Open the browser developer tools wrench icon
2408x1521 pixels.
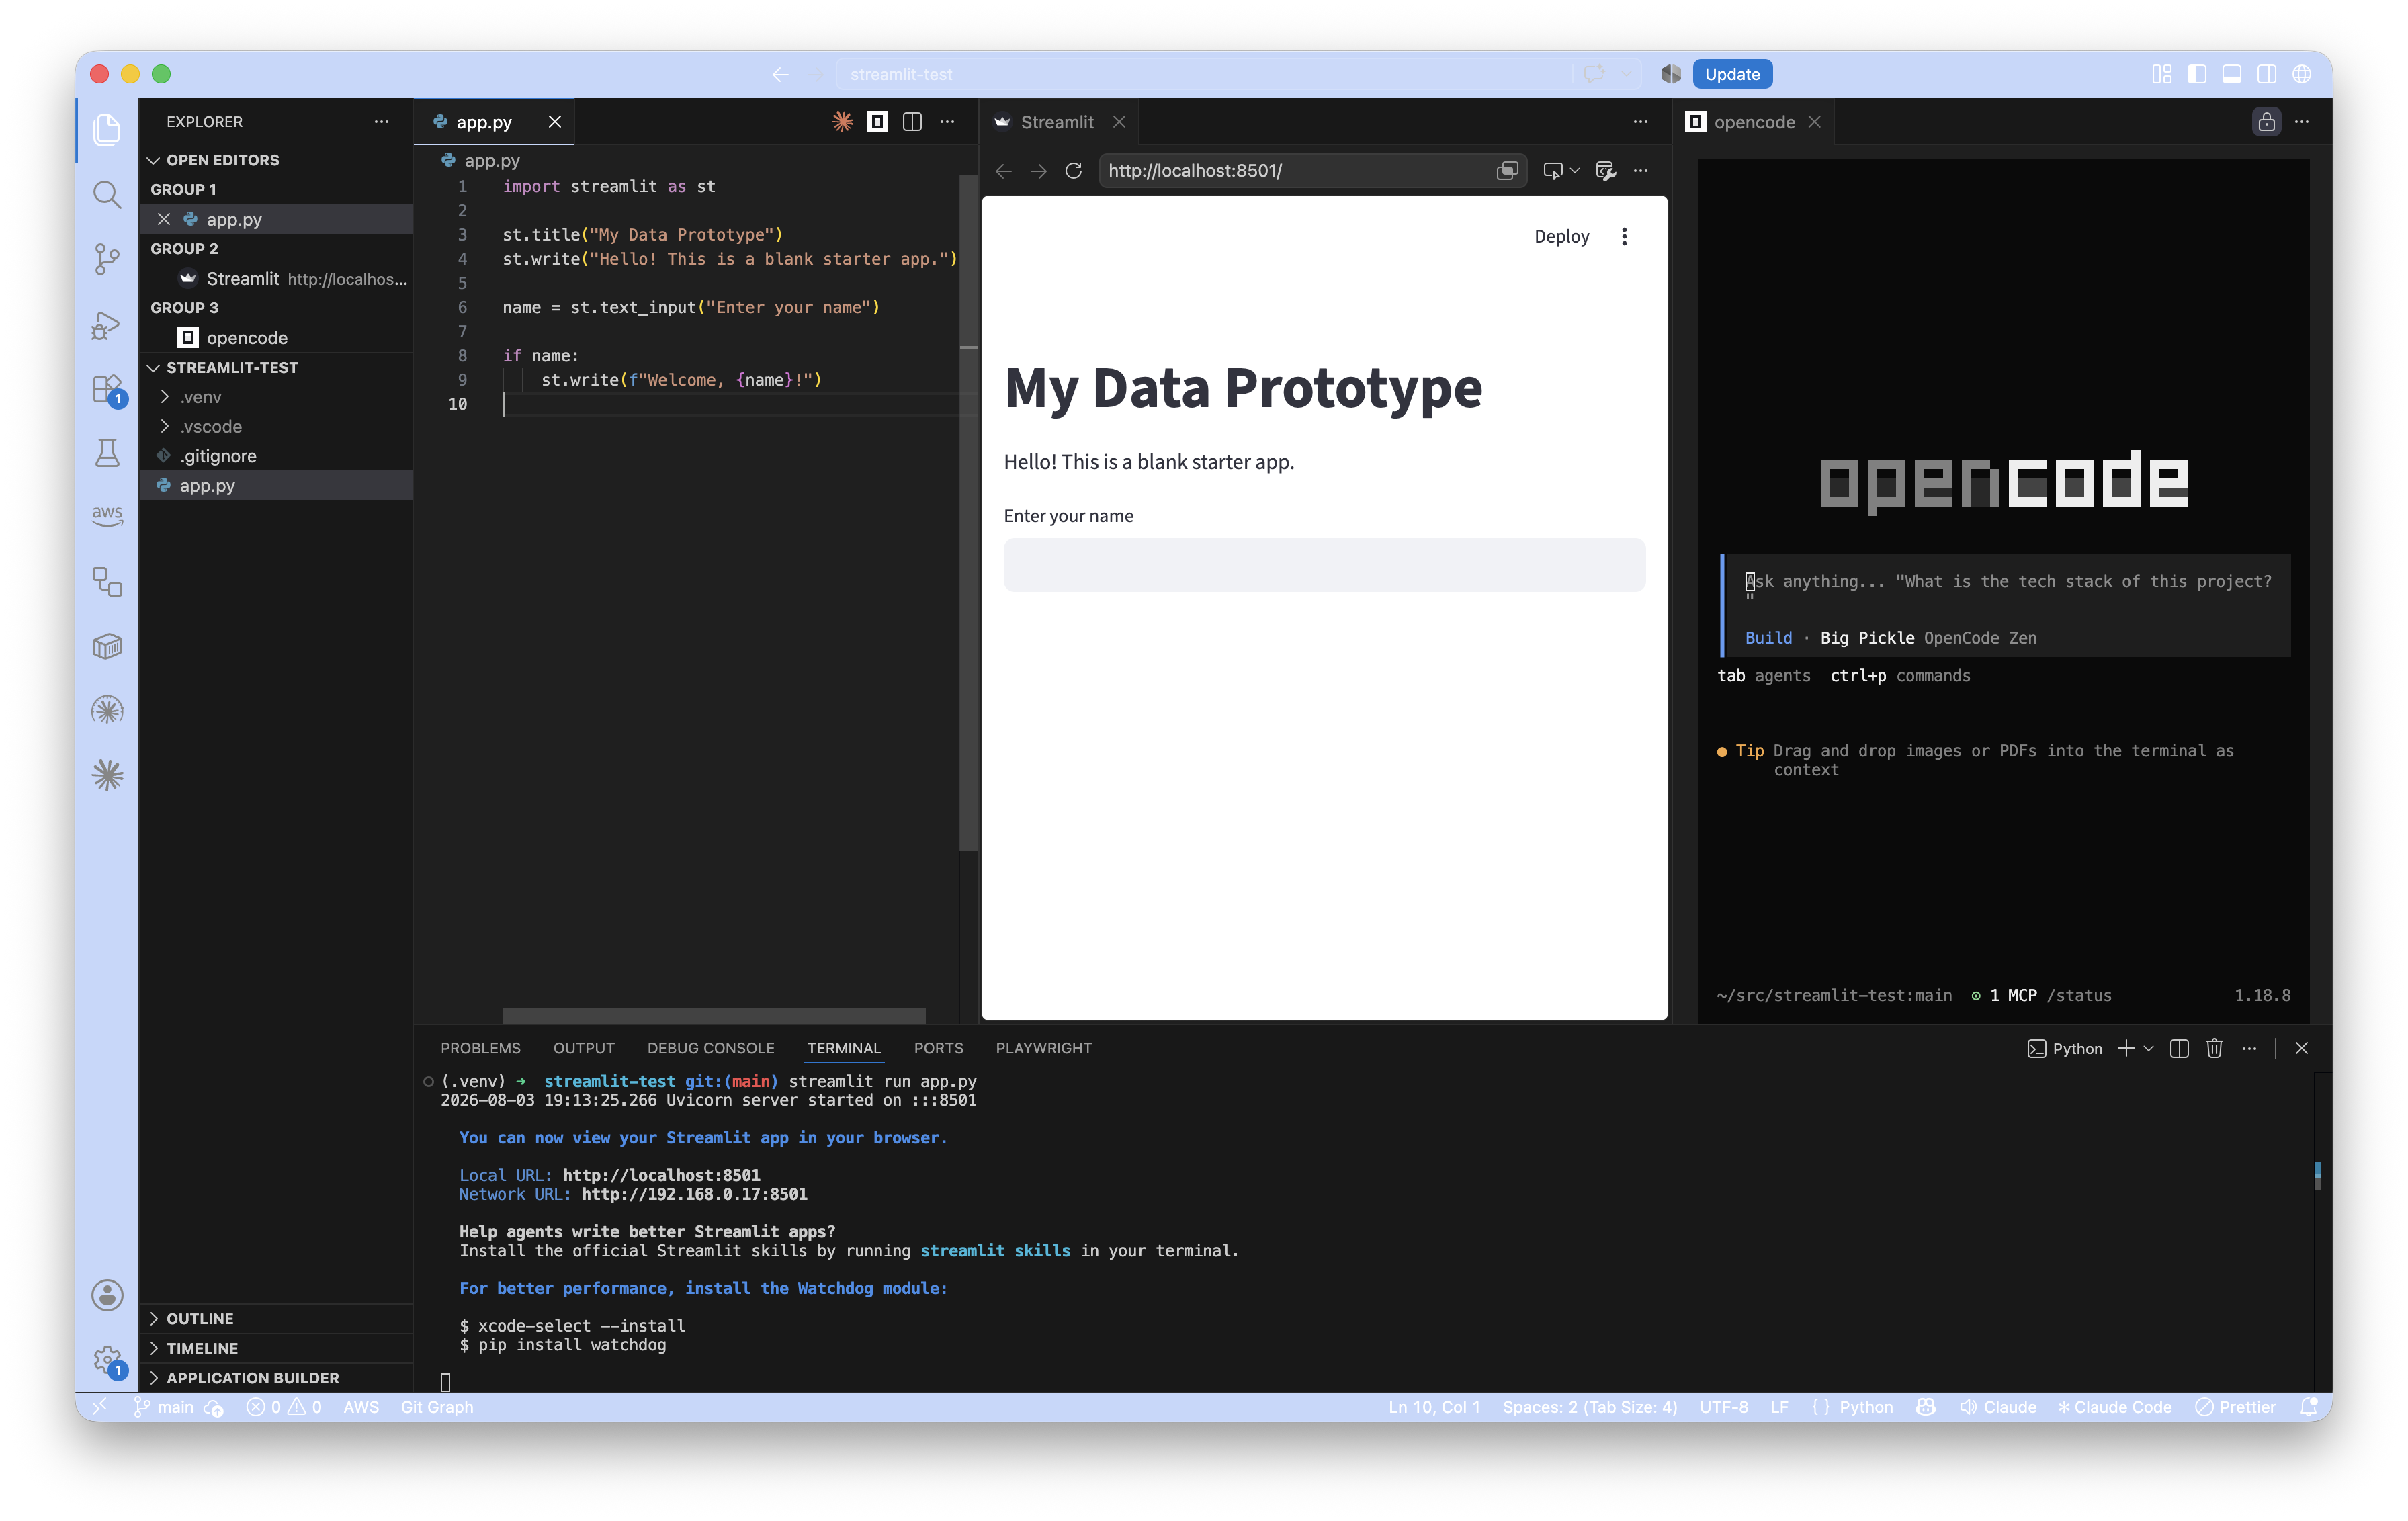pyautogui.click(x=1606, y=171)
